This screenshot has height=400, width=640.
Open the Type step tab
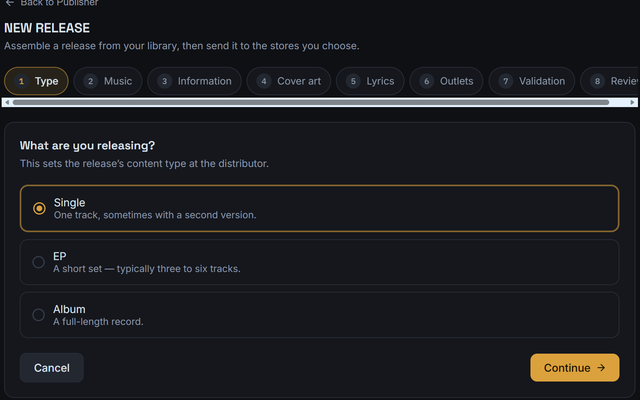pyautogui.click(x=36, y=81)
